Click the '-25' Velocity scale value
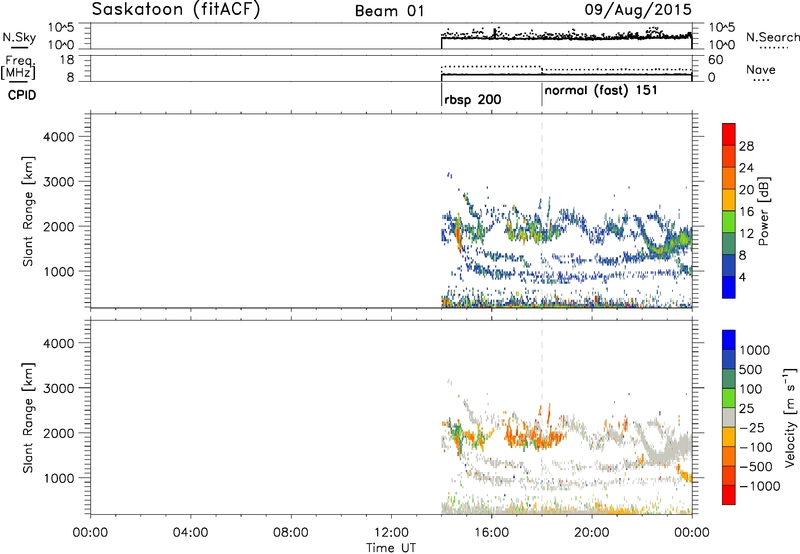The image size is (800, 554). point(752,428)
